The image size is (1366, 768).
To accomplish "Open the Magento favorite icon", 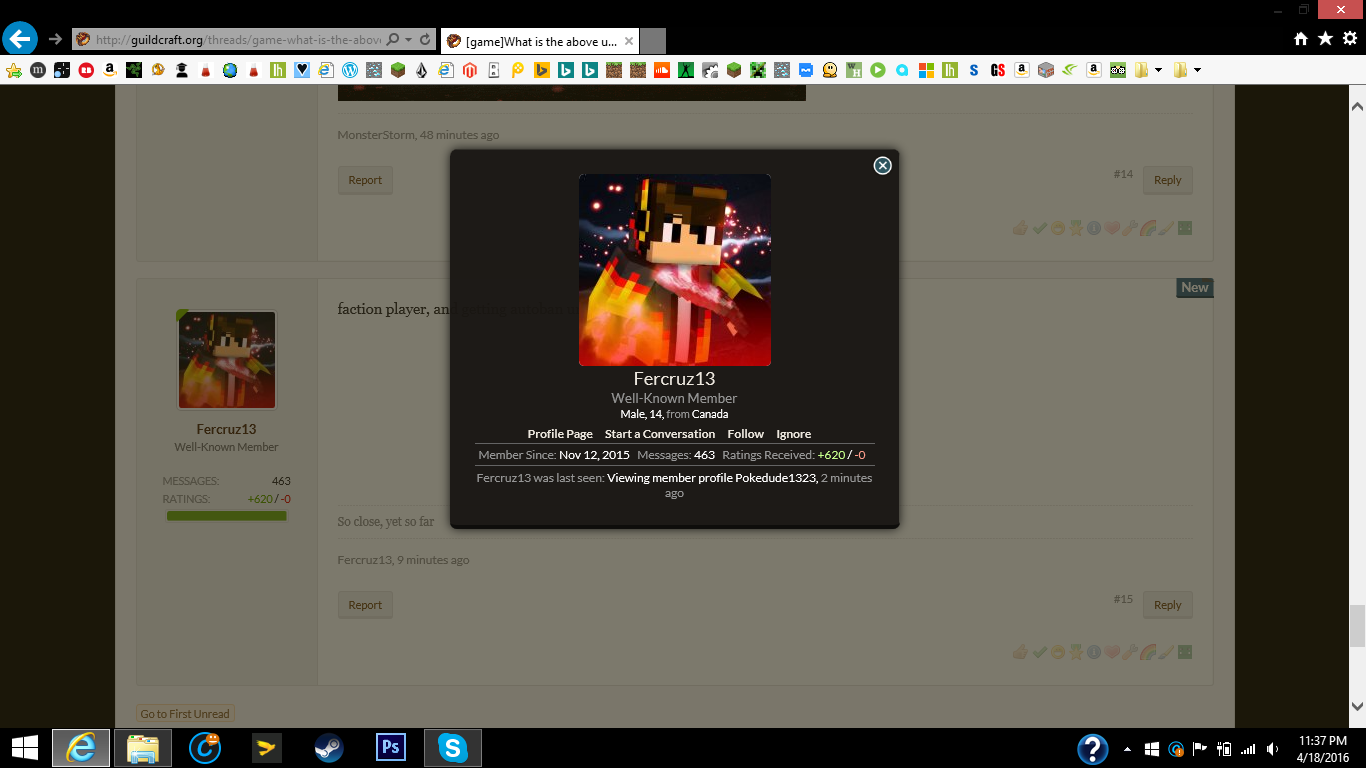I will tap(470, 70).
